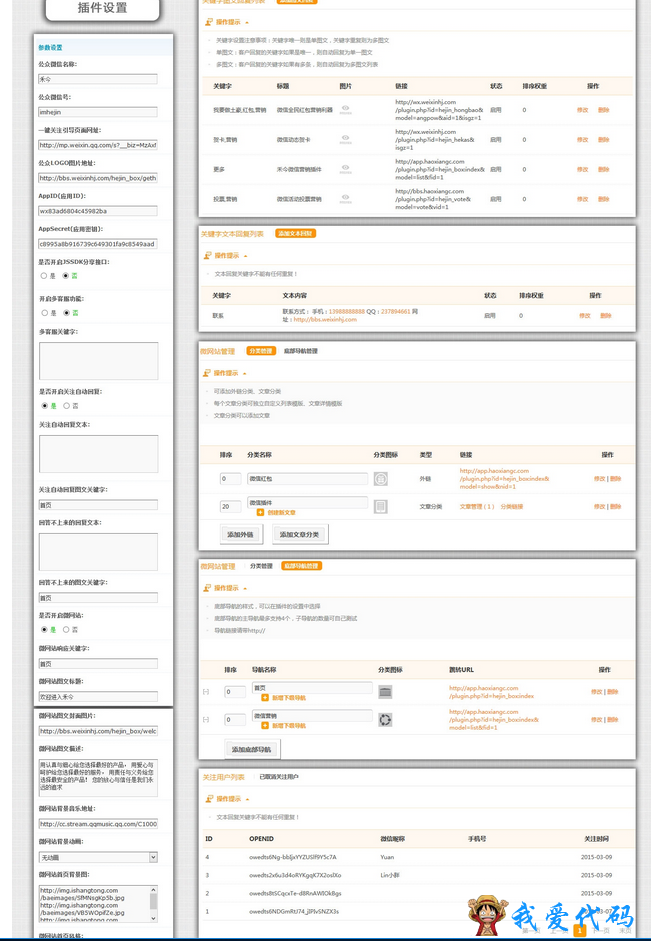This screenshot has width=651, height=941.
Task: Collapse the 首页 navigation row toggle
Action: pyautogui.click(x=206, y=692)
